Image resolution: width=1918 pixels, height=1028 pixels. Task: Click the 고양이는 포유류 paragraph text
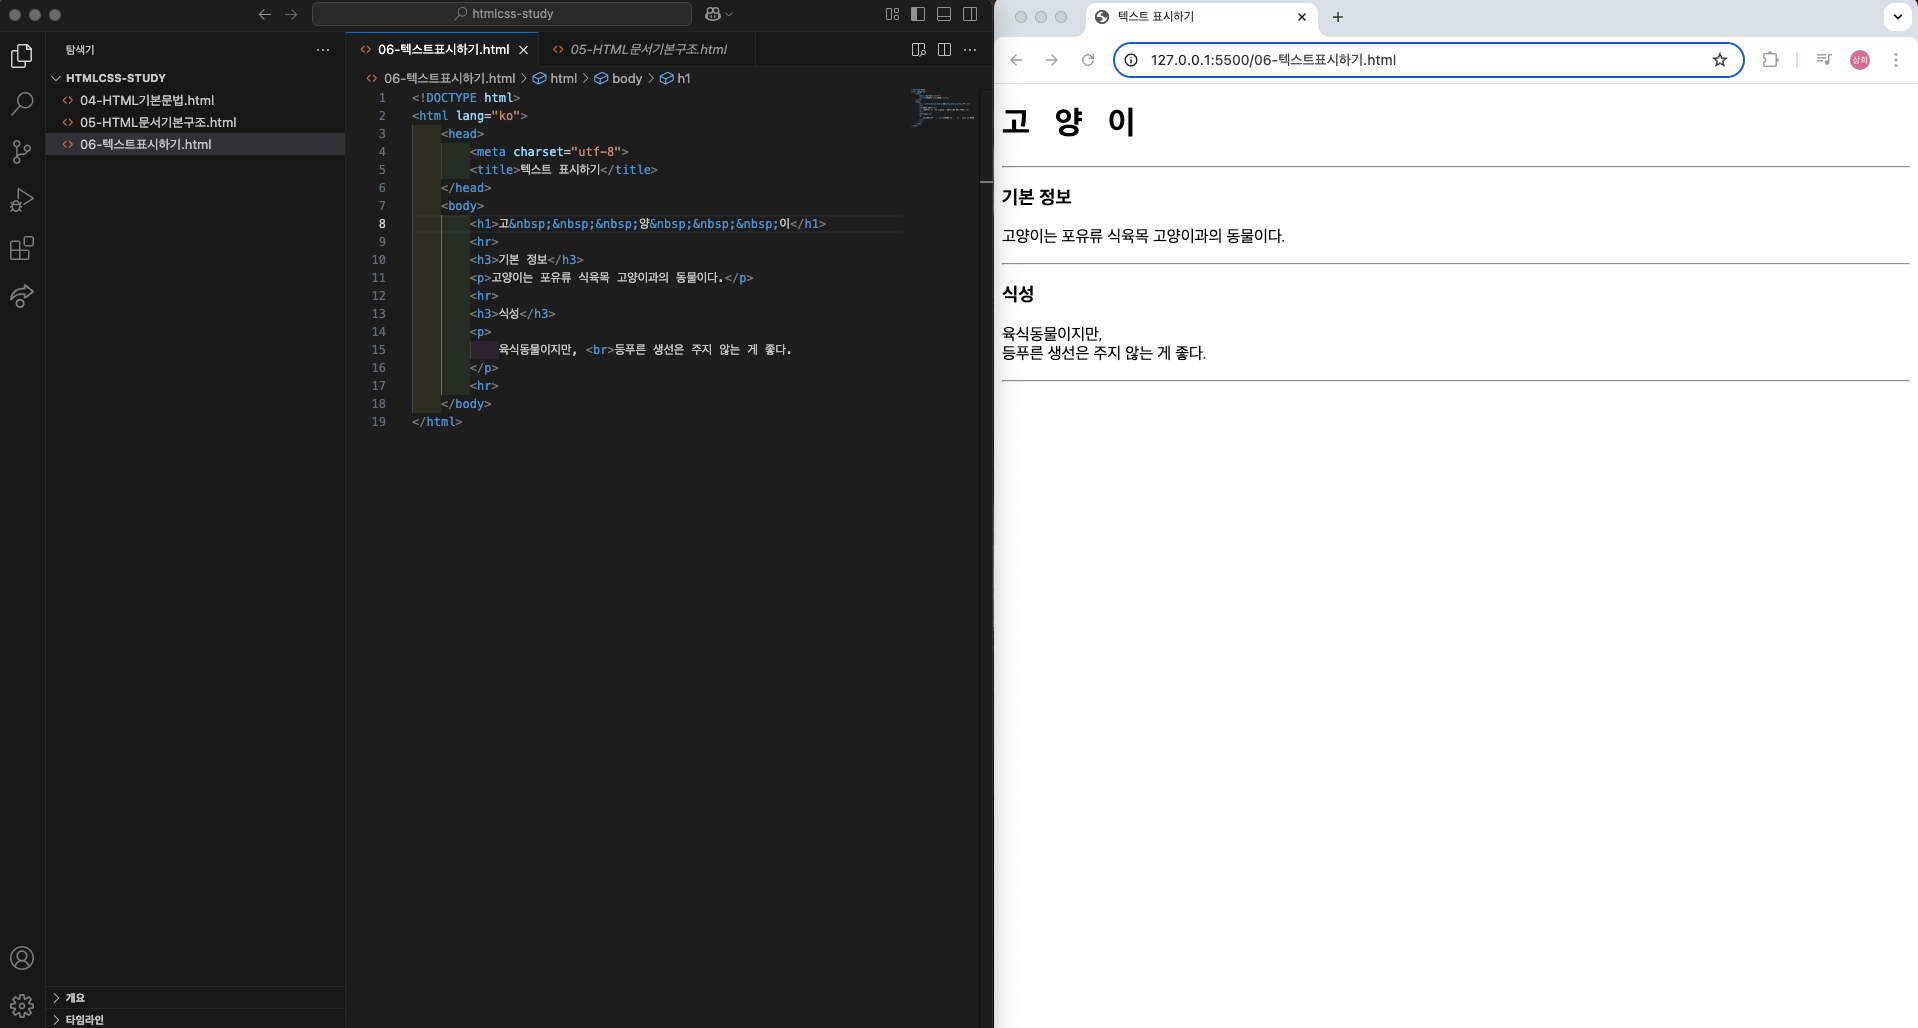click(x=1143, y=236)
